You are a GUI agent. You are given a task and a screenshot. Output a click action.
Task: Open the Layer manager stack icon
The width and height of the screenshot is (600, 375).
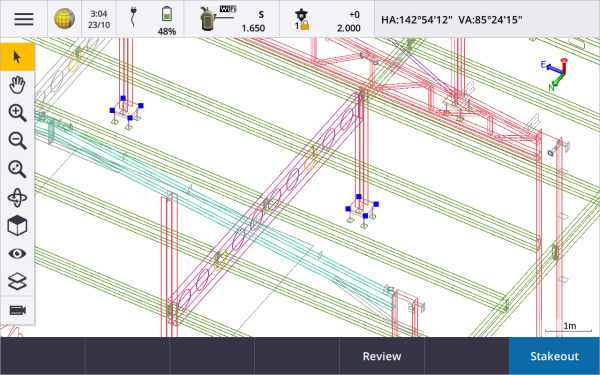[17, 282]
